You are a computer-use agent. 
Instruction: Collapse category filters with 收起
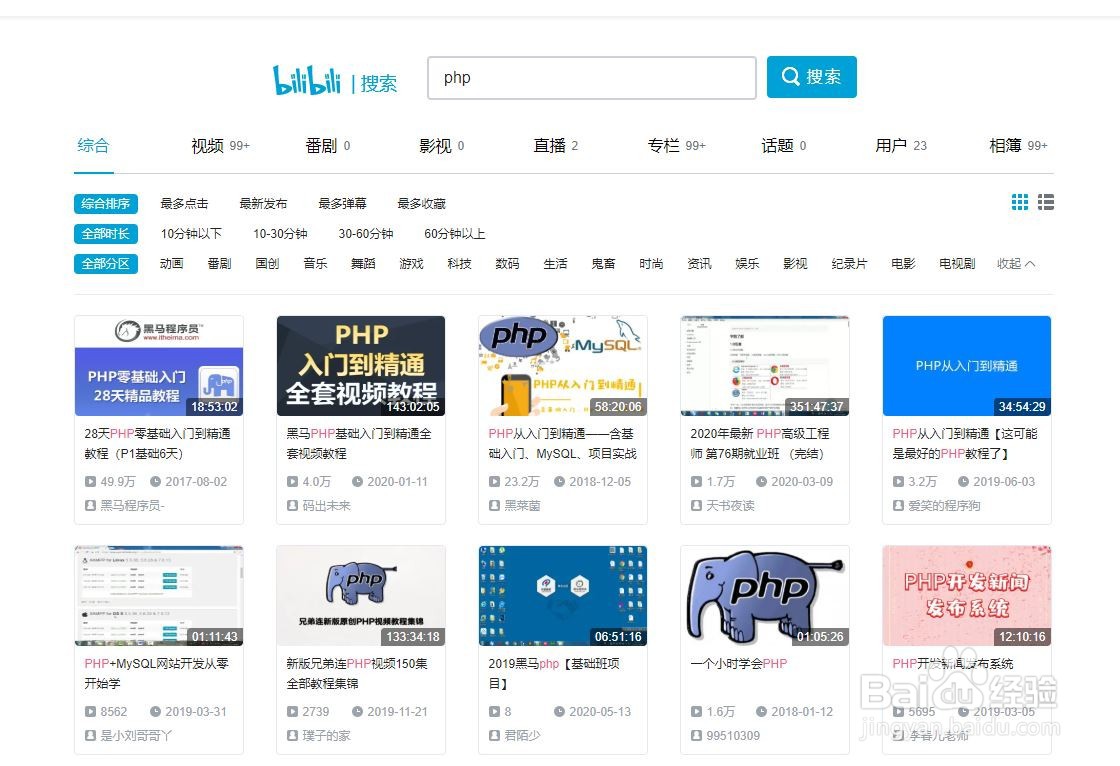1016,264
